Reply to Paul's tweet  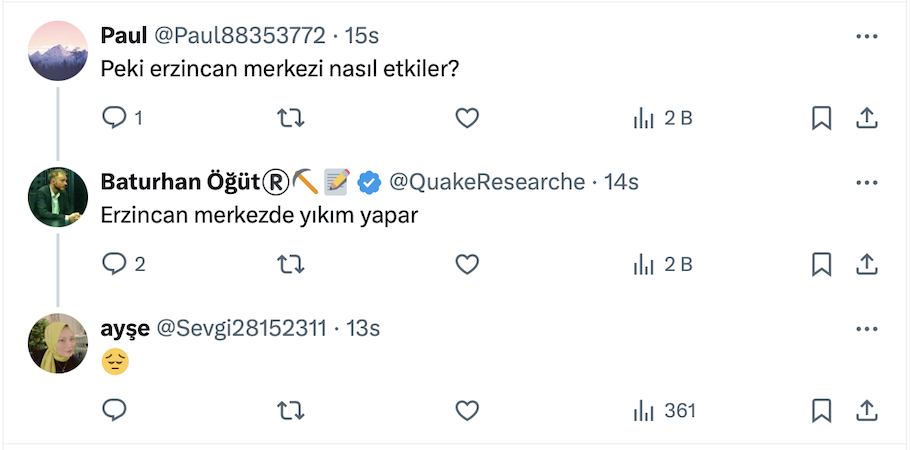(x=114, y=118)
